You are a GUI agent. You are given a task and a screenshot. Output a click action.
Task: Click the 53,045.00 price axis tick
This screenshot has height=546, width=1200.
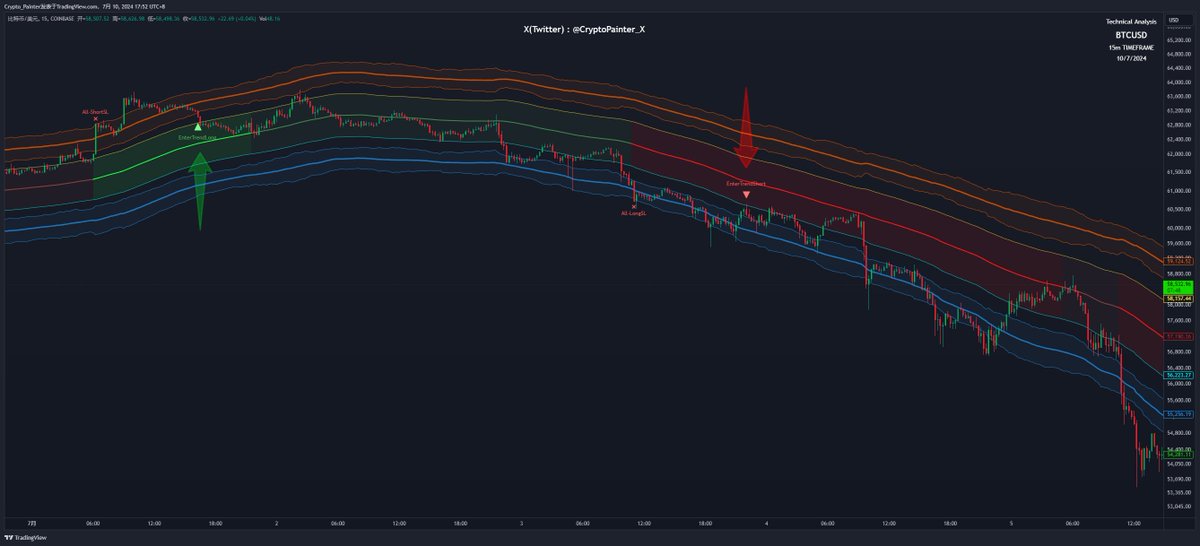(1180, 506)
